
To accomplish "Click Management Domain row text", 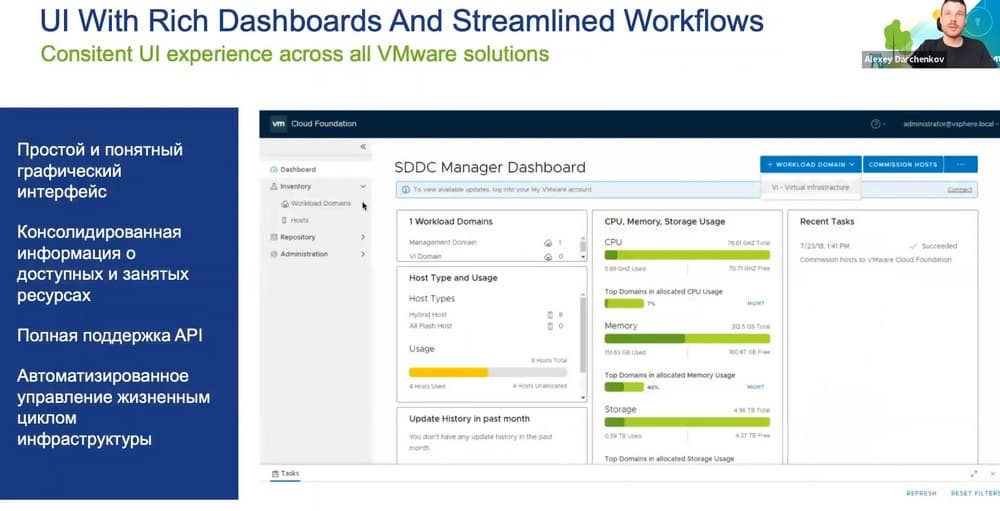I will tap(443, 242).
